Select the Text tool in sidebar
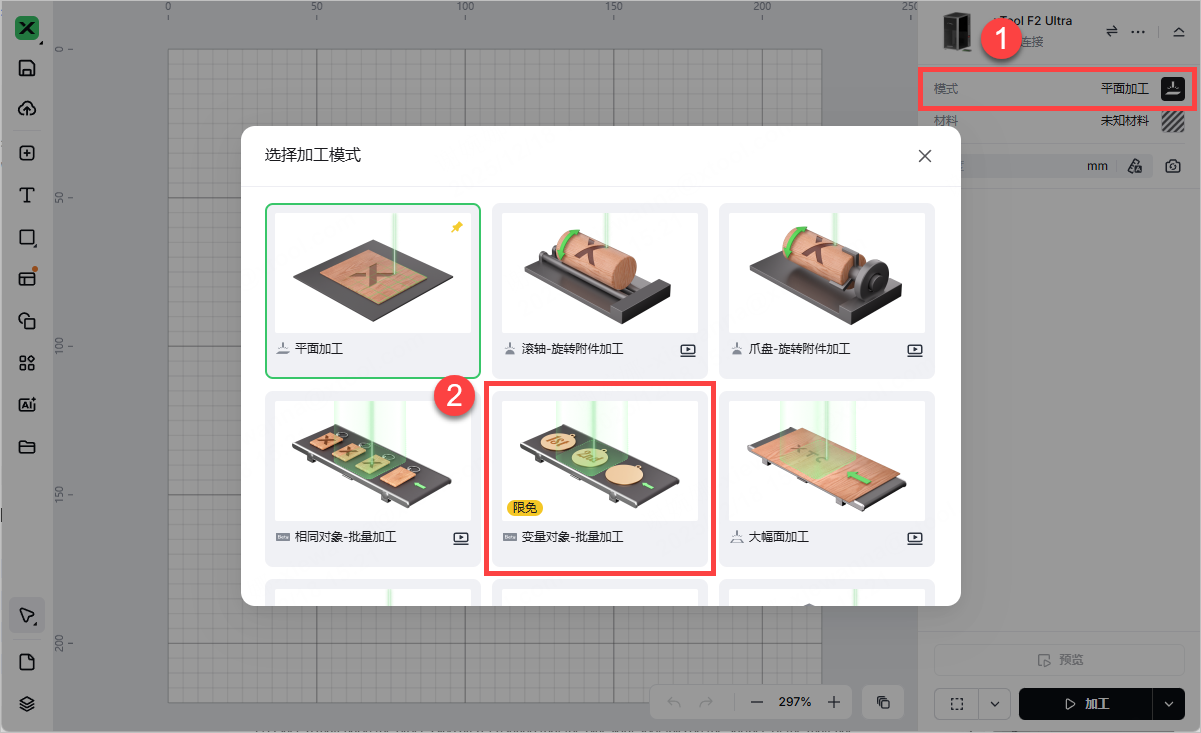Screen dimensions: 1201x733 [x=27, y=195]
